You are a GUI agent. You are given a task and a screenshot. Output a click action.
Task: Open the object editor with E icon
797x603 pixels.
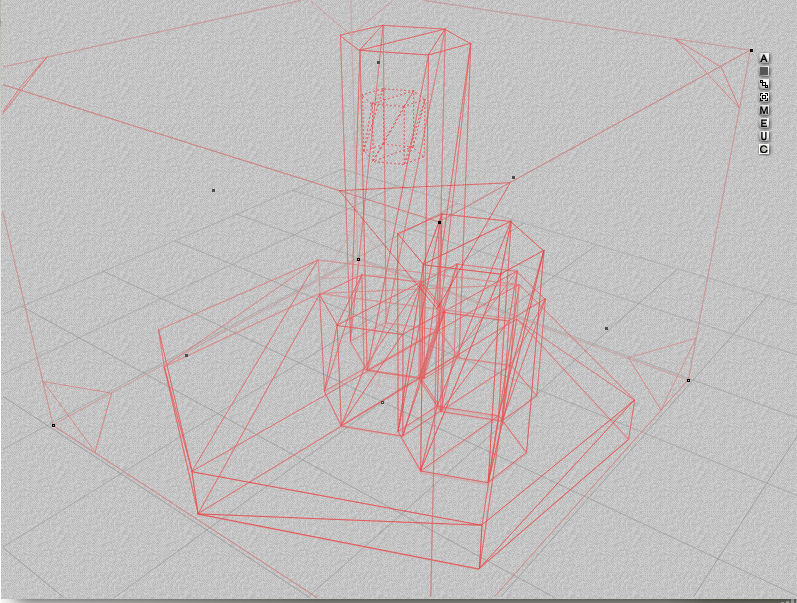coord(763,123)
